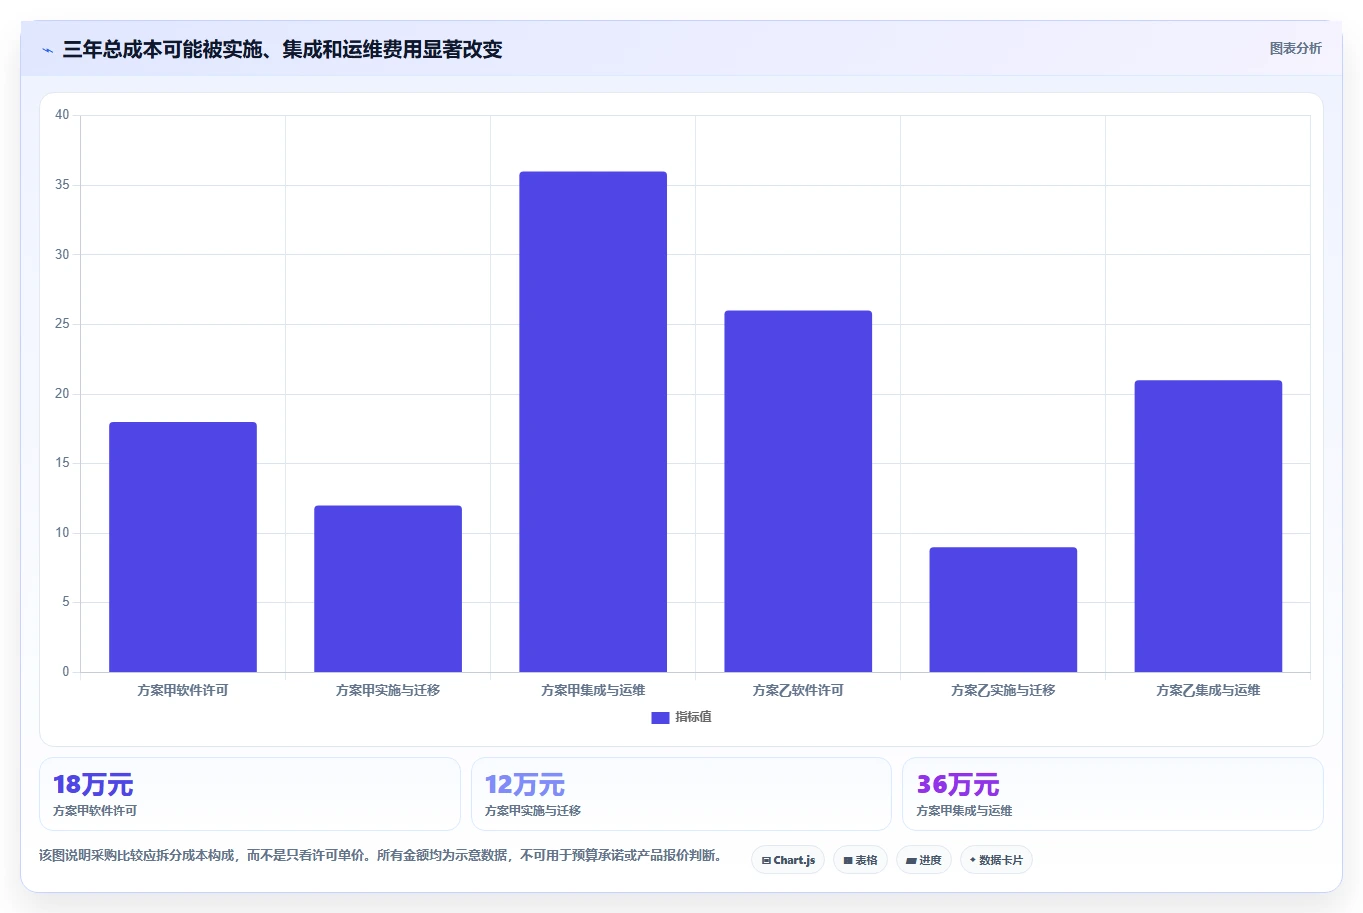Select the 方案乙实施与迁移 bar
Image resolution: width=1363 pixels, height=913 pixels.
1003,610
